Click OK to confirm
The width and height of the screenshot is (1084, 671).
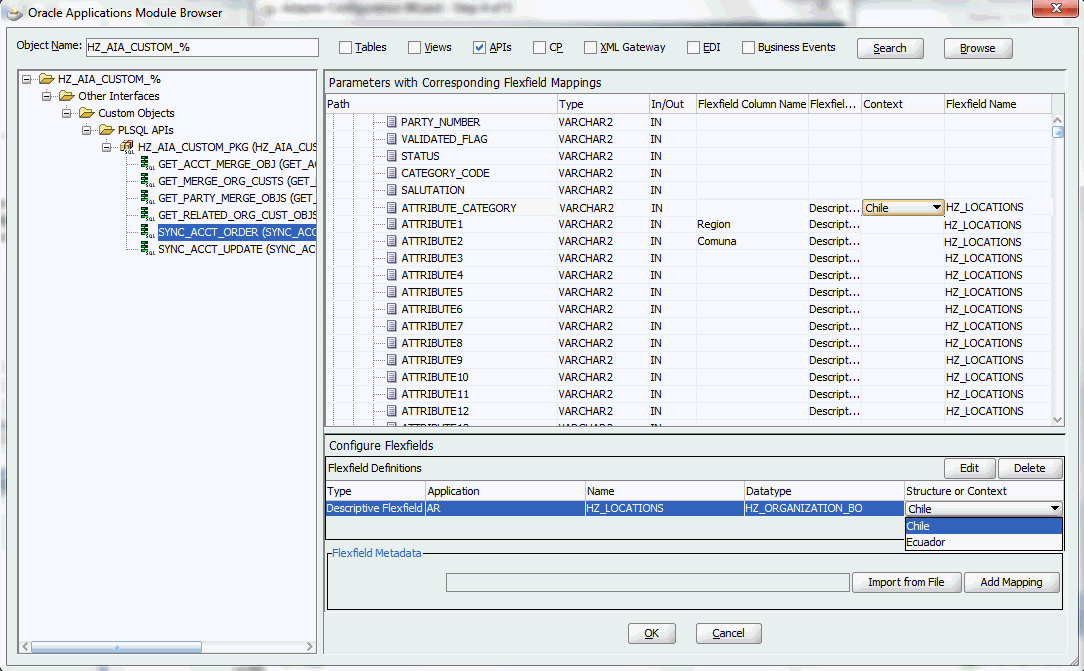(x=651, y=633)
